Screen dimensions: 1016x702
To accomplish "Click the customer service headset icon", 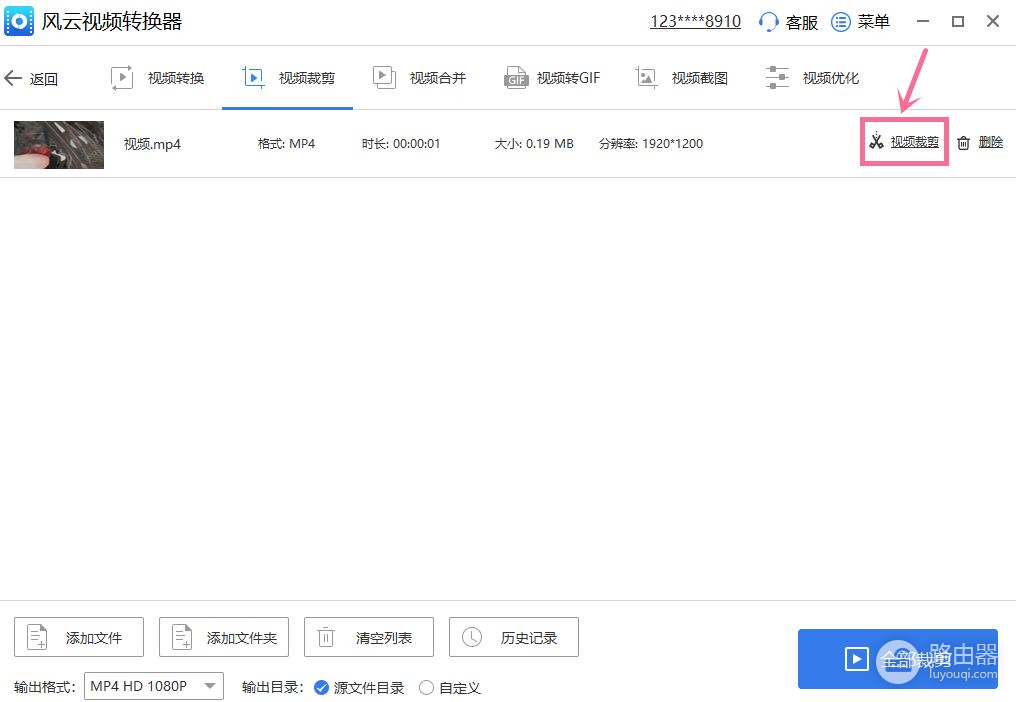I will coord(769,22).
